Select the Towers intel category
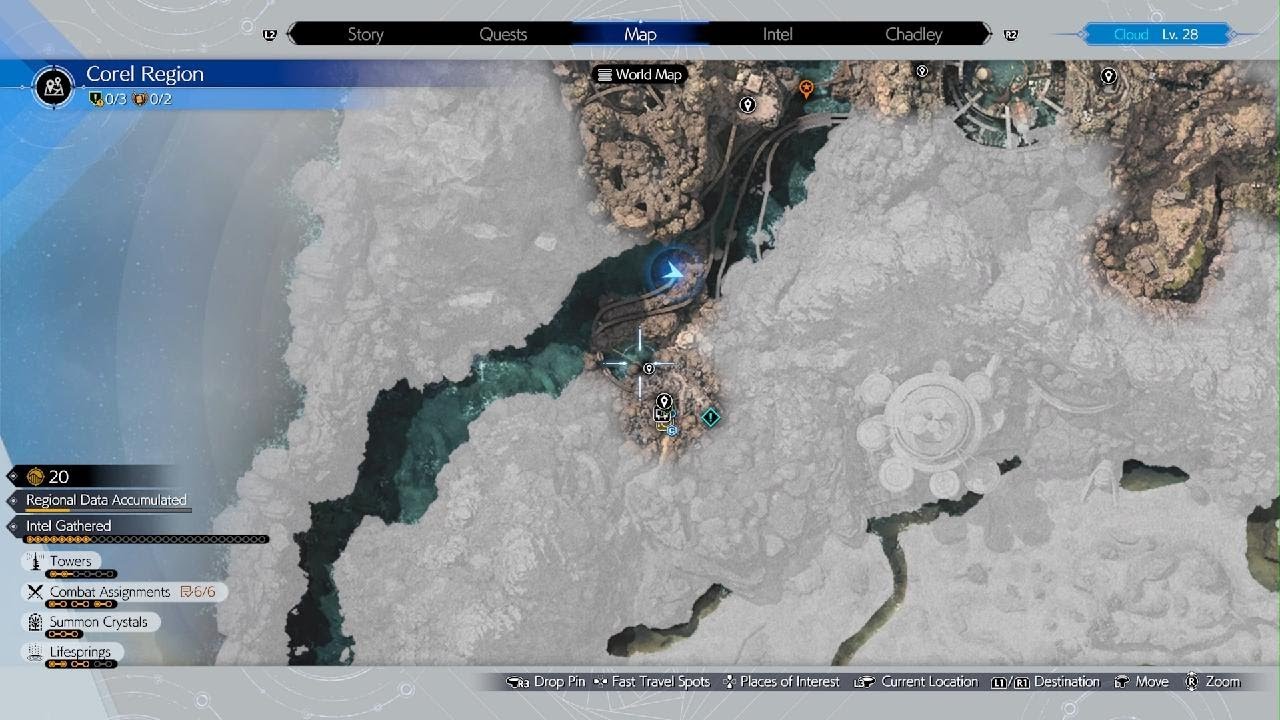The width and height of the screenshot is (1280, 720). pos(62,562)
